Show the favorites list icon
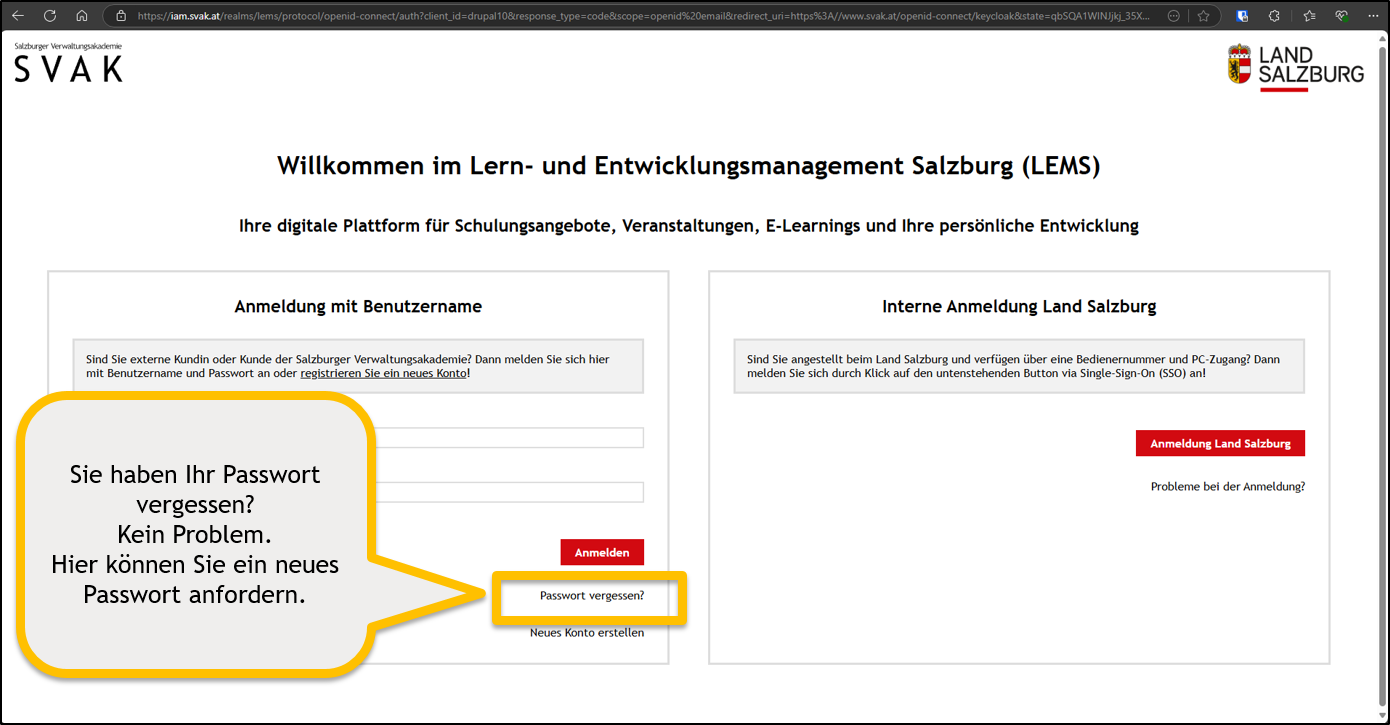 click(x=1310, y=16)
